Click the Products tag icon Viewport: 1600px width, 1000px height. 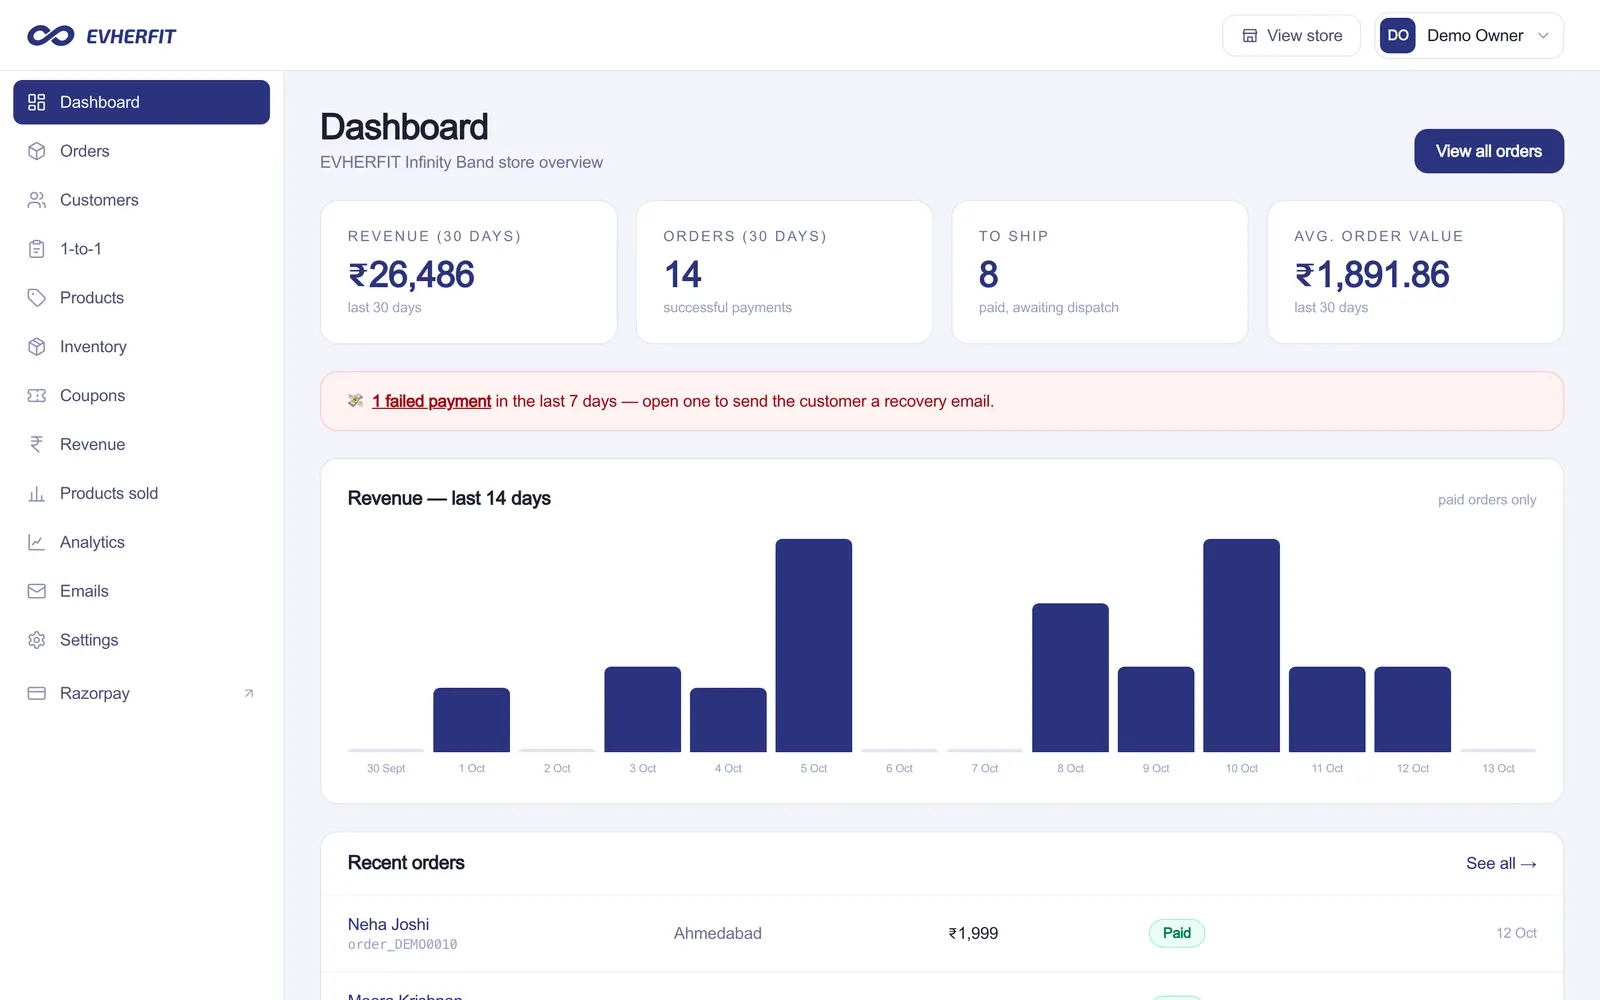click(37, 298)
